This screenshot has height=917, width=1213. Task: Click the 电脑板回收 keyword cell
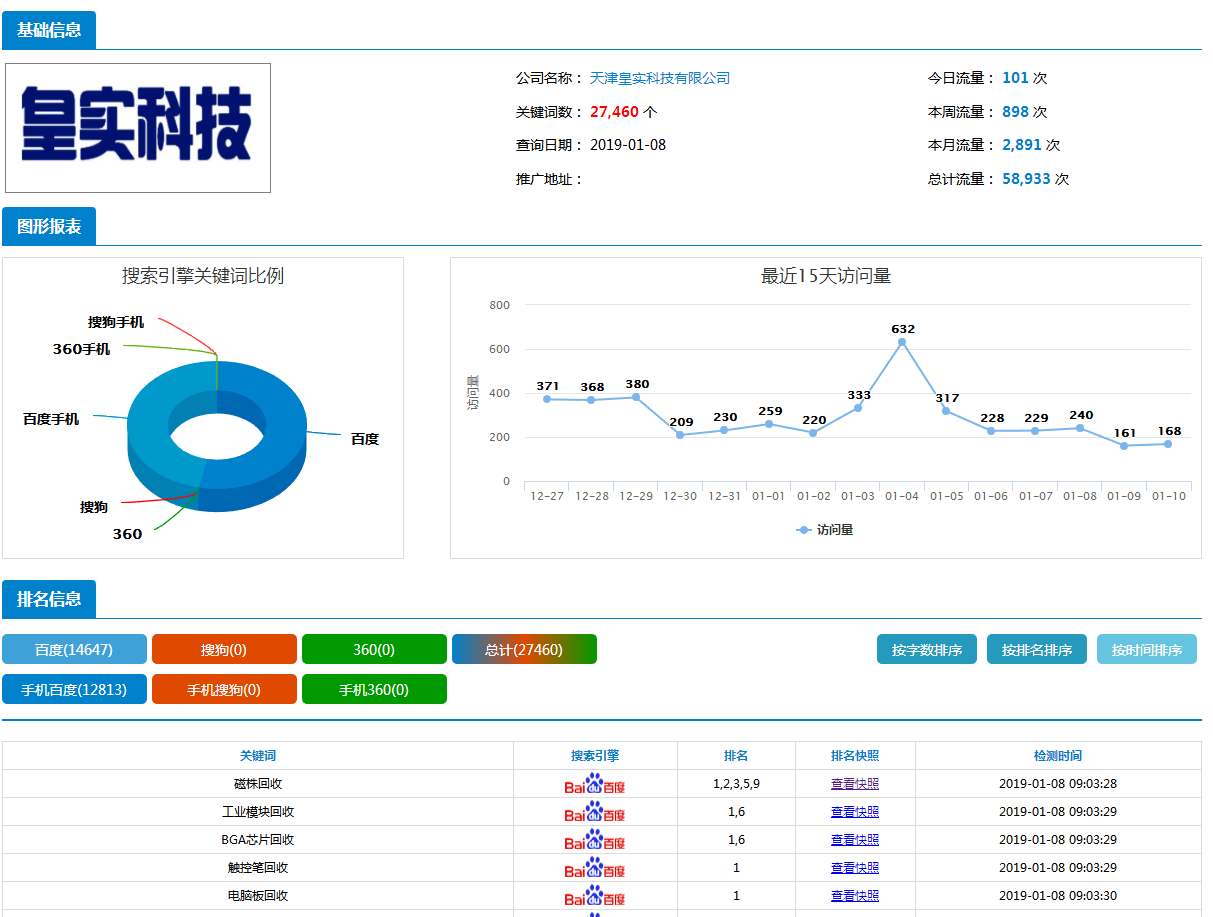(x=258, y=896)
